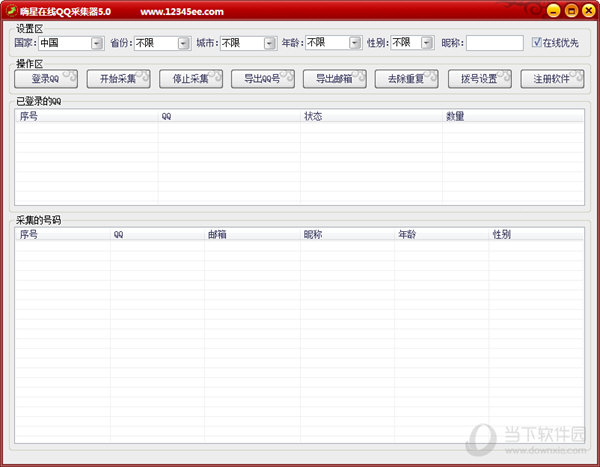Click the 注册软件 register button
600x467 pixels.
tap(552, 79)
